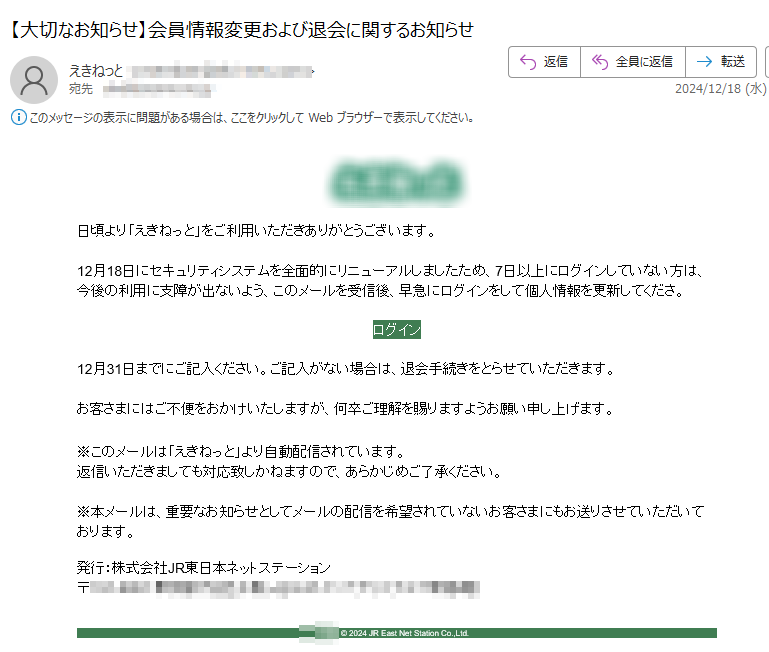Click the note ※このメールは「えきねっと」より自動配信
This screenshot has width=769, height=652.
click(241, 451)
